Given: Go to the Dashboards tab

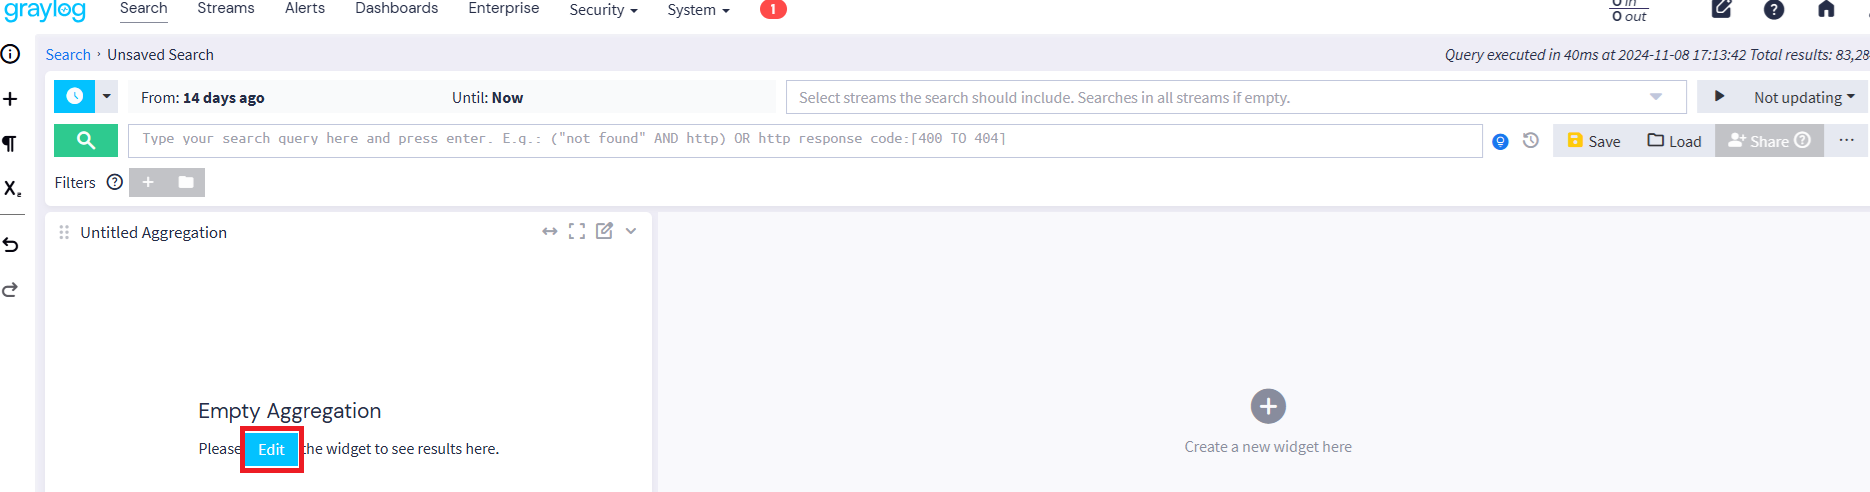Looking at the screenshot, I should 396,9.
